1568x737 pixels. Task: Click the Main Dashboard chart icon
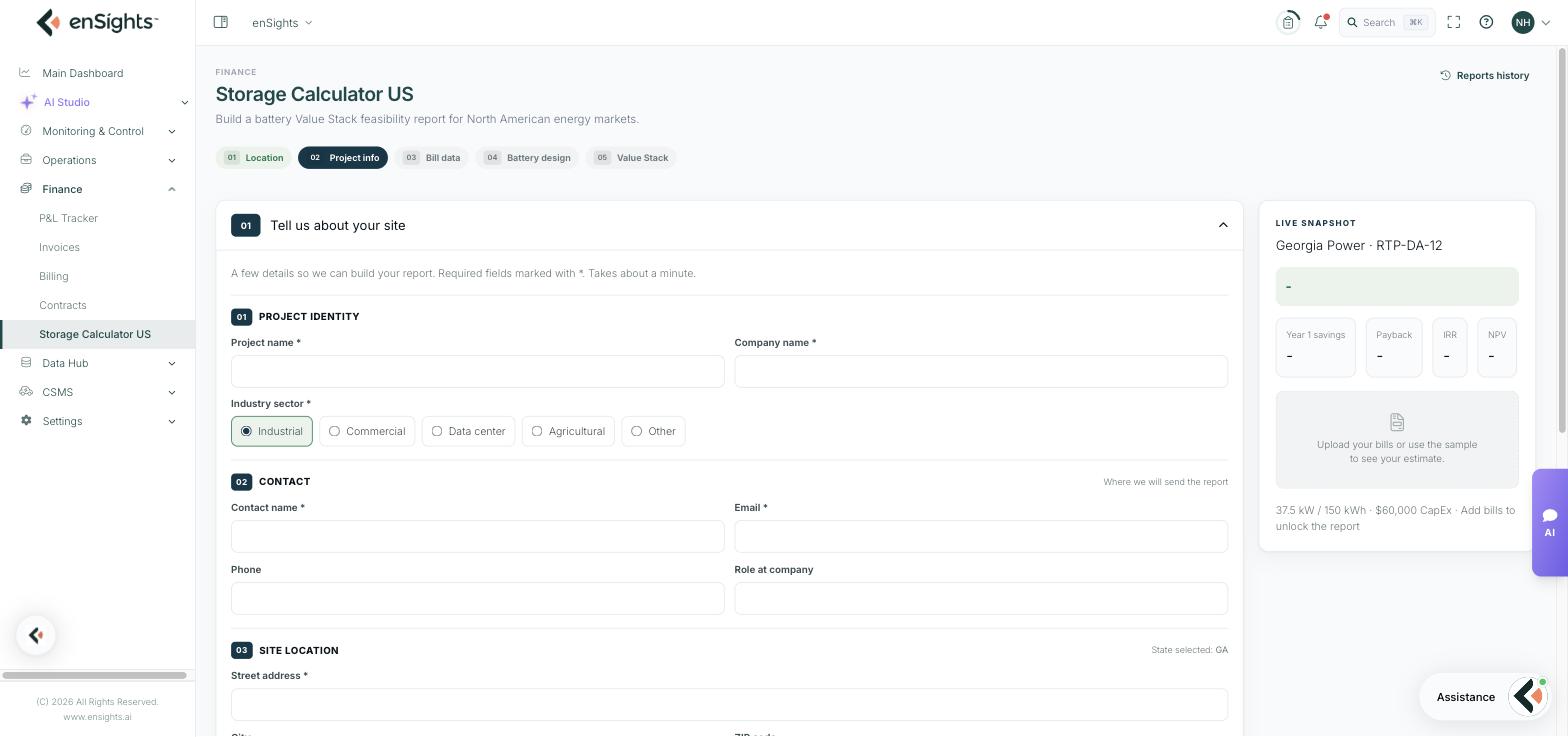tap(25, 73)
